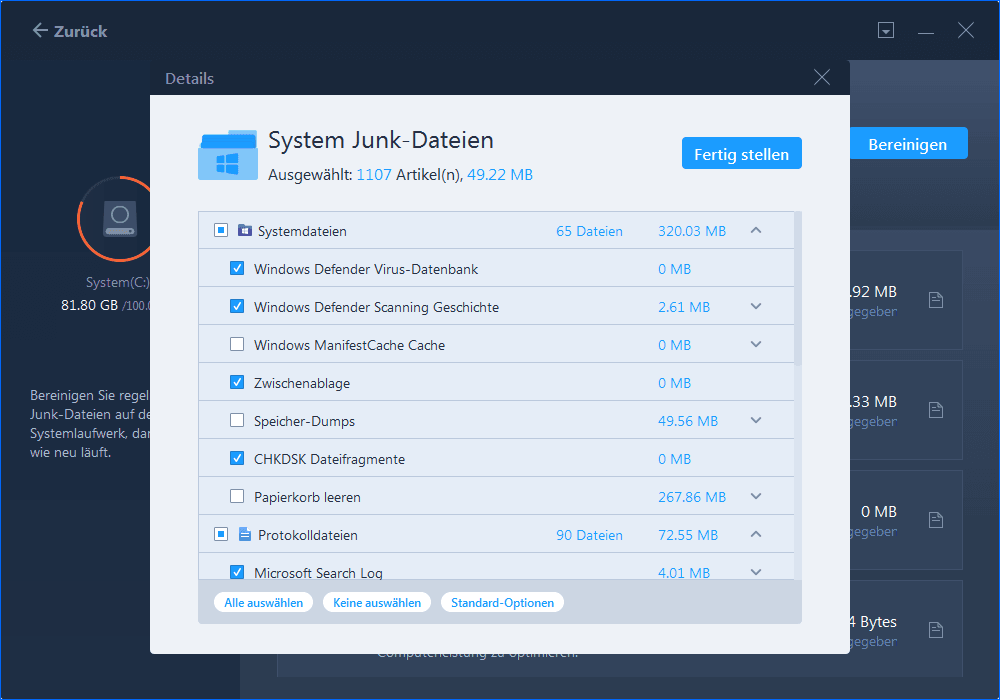Click the CHKDSK Dateifragmente label

[329, 459]
